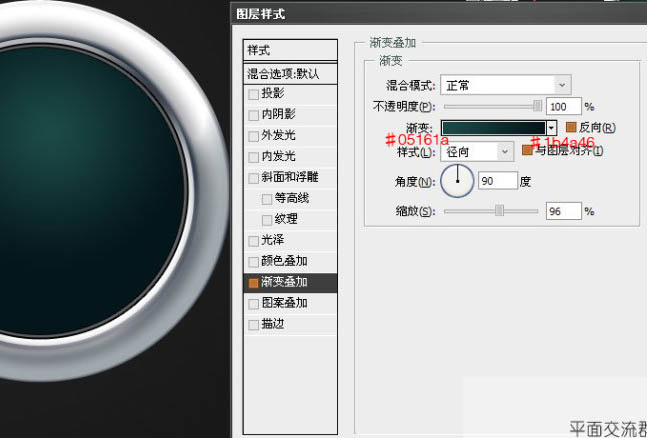Image resolution: width=647 pixels, height=438 pixels.
Task: Tick the 外发光 outer glow checkbox
Action: click(253, 136)
